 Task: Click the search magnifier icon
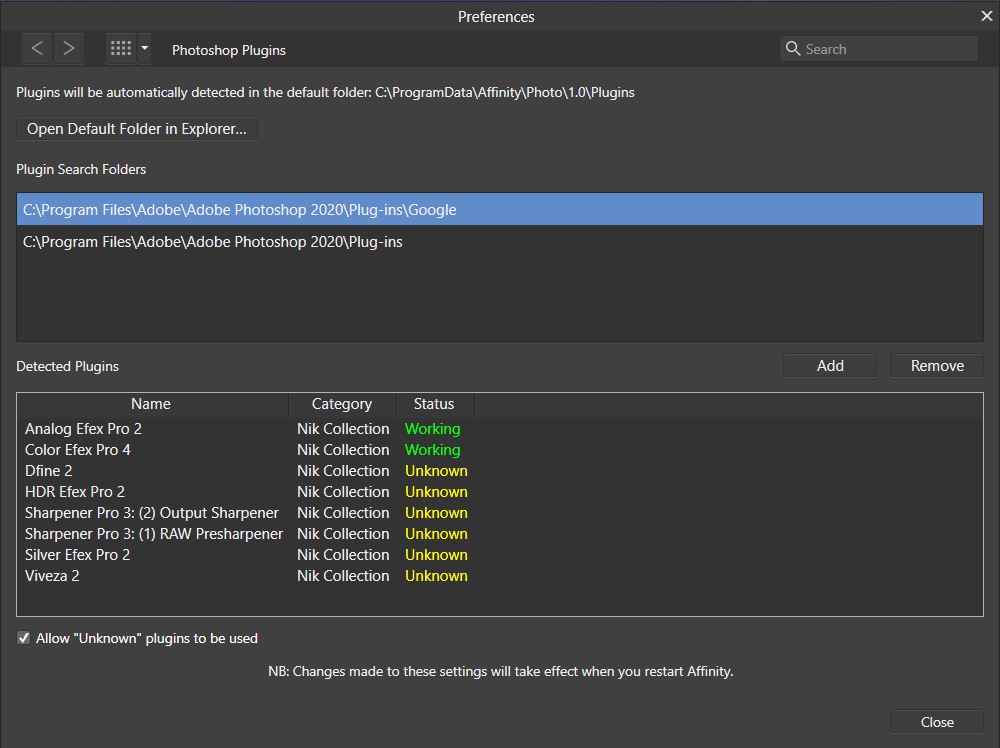click(793, 48)
